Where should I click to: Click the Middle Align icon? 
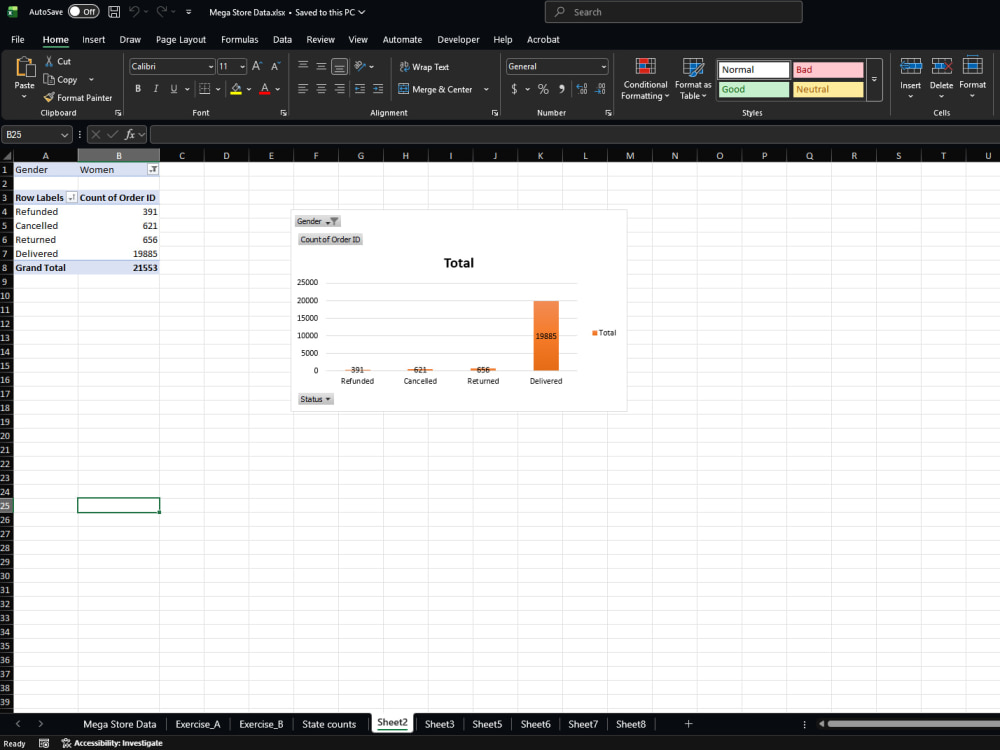(x=321, y=66)
